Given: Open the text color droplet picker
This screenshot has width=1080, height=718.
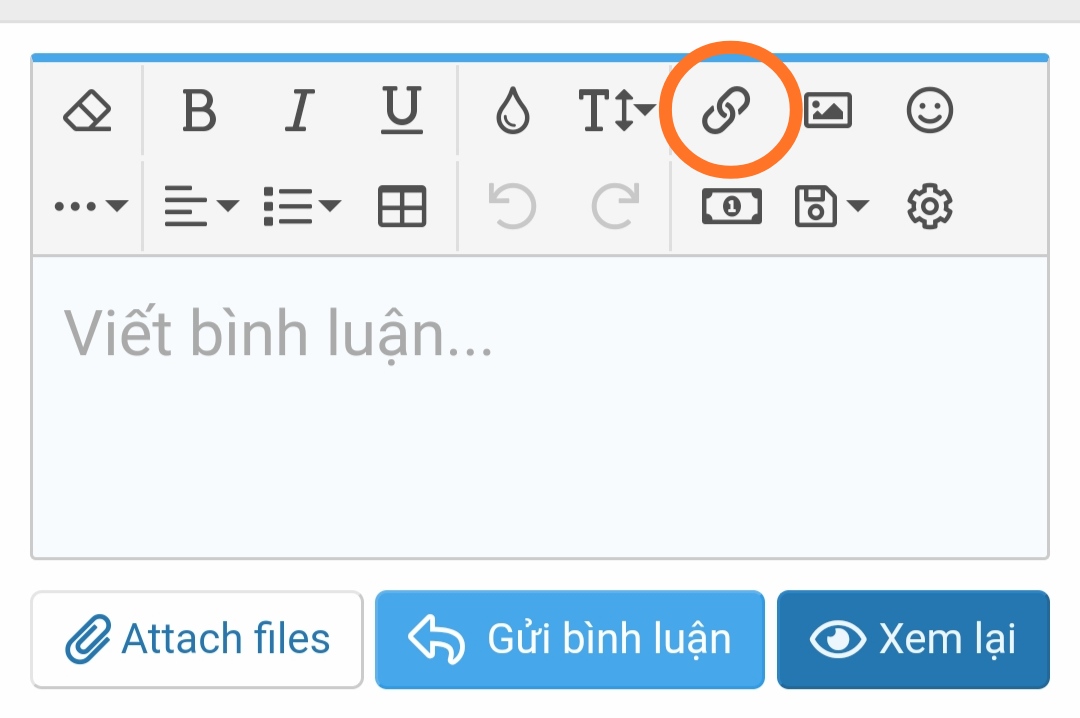Looking at the screenshot, I should click(x=513, y=110).
